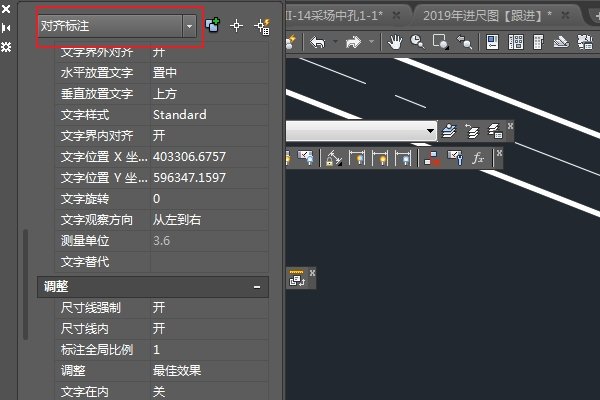Collapse the 调整 section
Image resolution: width=600 pixels, height=400 pixels.
coord(257,287)
